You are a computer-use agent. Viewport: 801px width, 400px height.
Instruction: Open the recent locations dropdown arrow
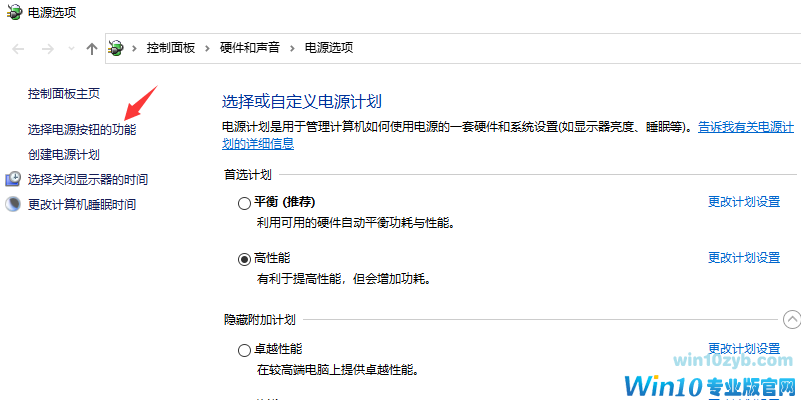click(70, 48)
